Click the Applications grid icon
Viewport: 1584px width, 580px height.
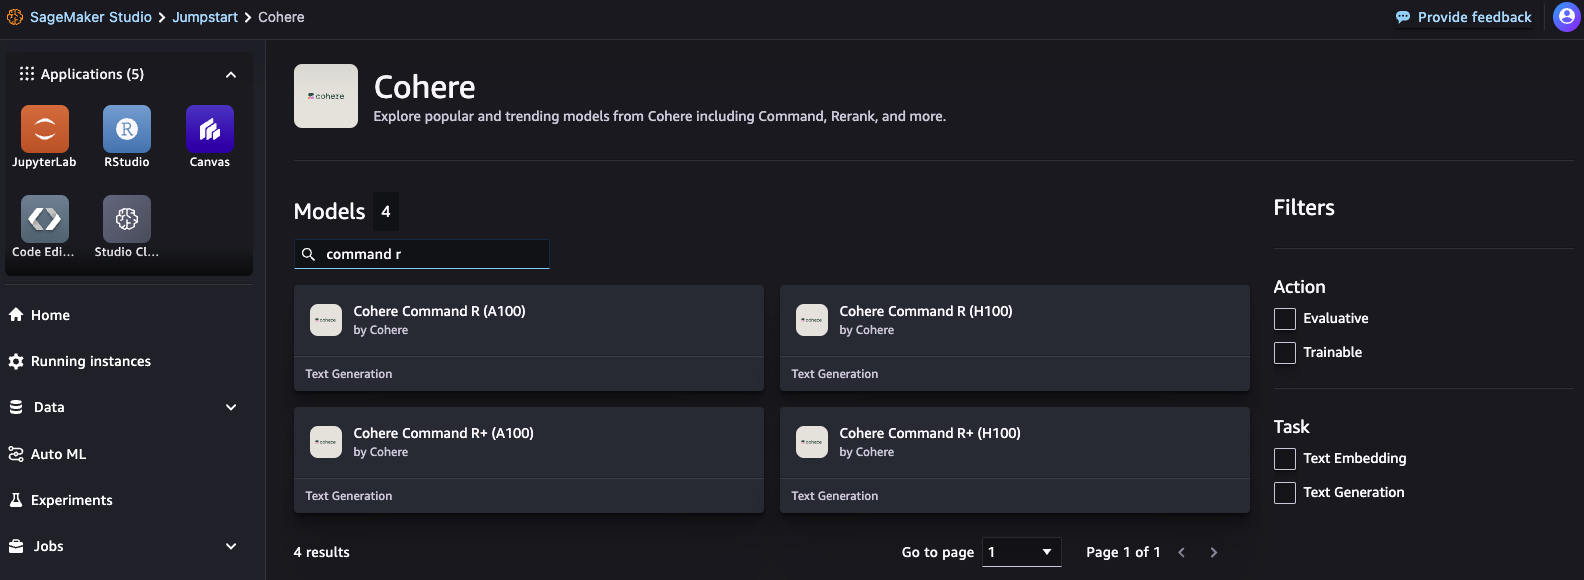pos(27,74)
